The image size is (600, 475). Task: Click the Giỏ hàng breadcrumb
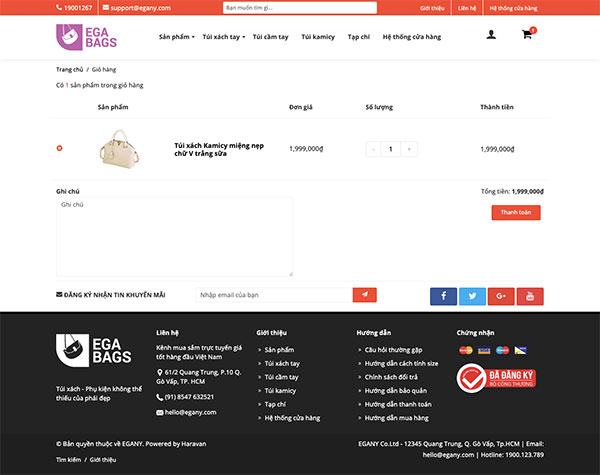(104, 69)
